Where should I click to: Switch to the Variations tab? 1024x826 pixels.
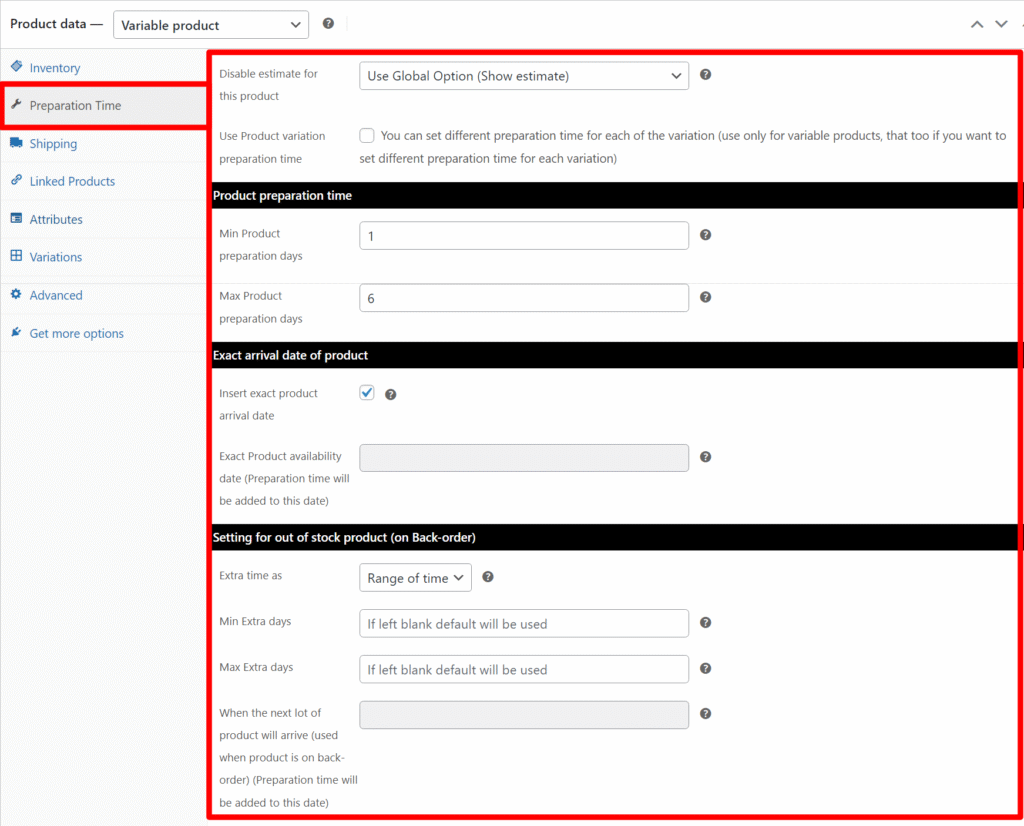[56, 257]
